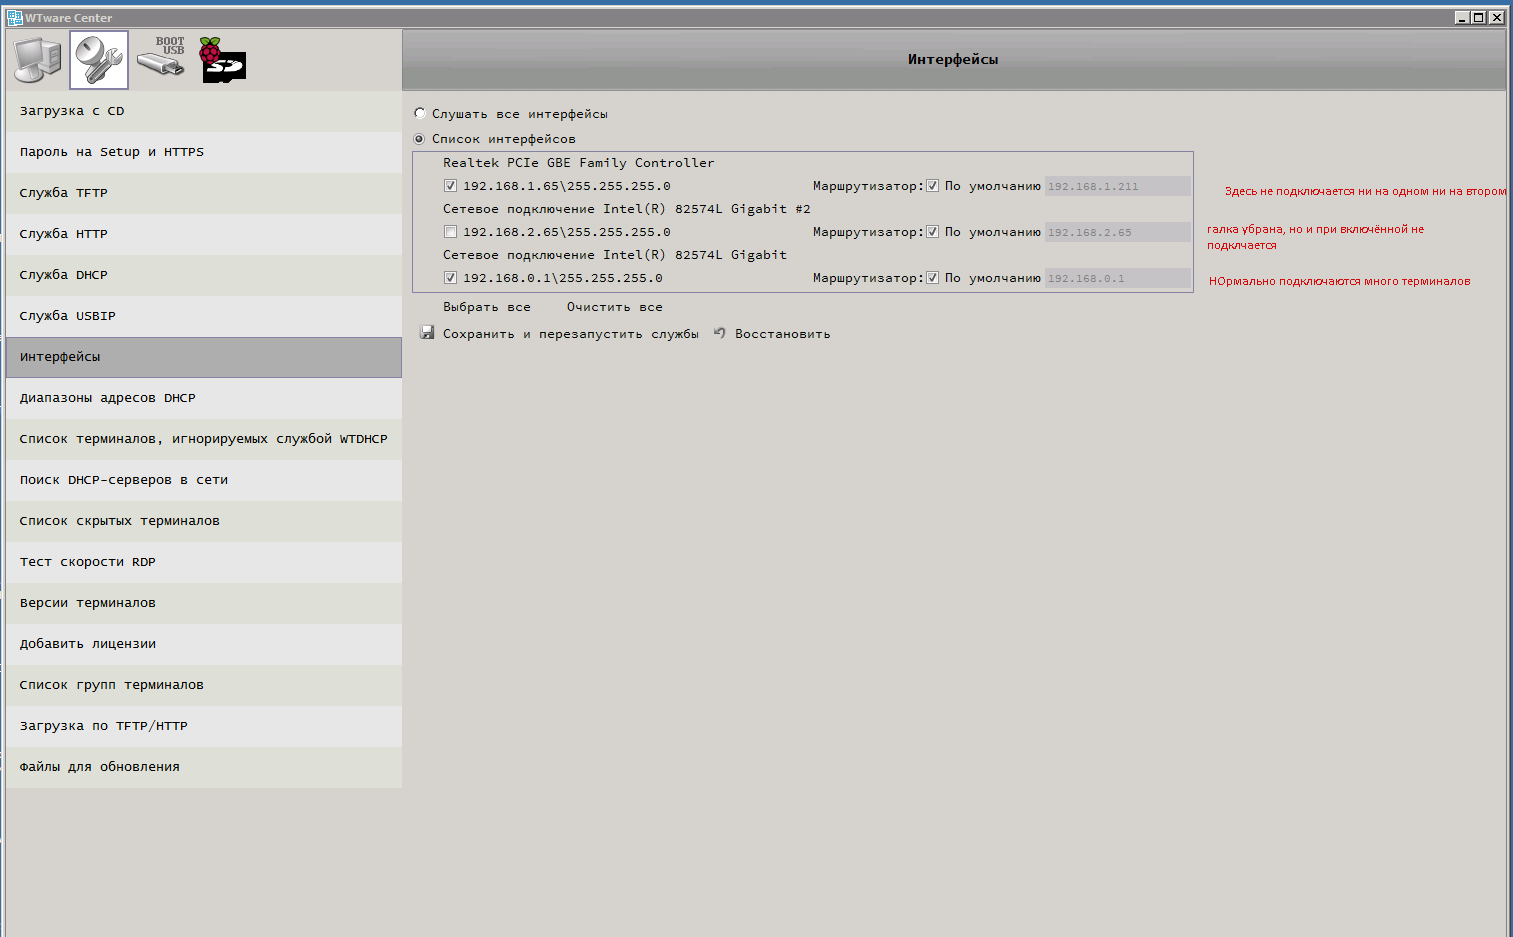Click the floppy disk save icon
Screen dimensions: 1513x937
tap(427, 333)
